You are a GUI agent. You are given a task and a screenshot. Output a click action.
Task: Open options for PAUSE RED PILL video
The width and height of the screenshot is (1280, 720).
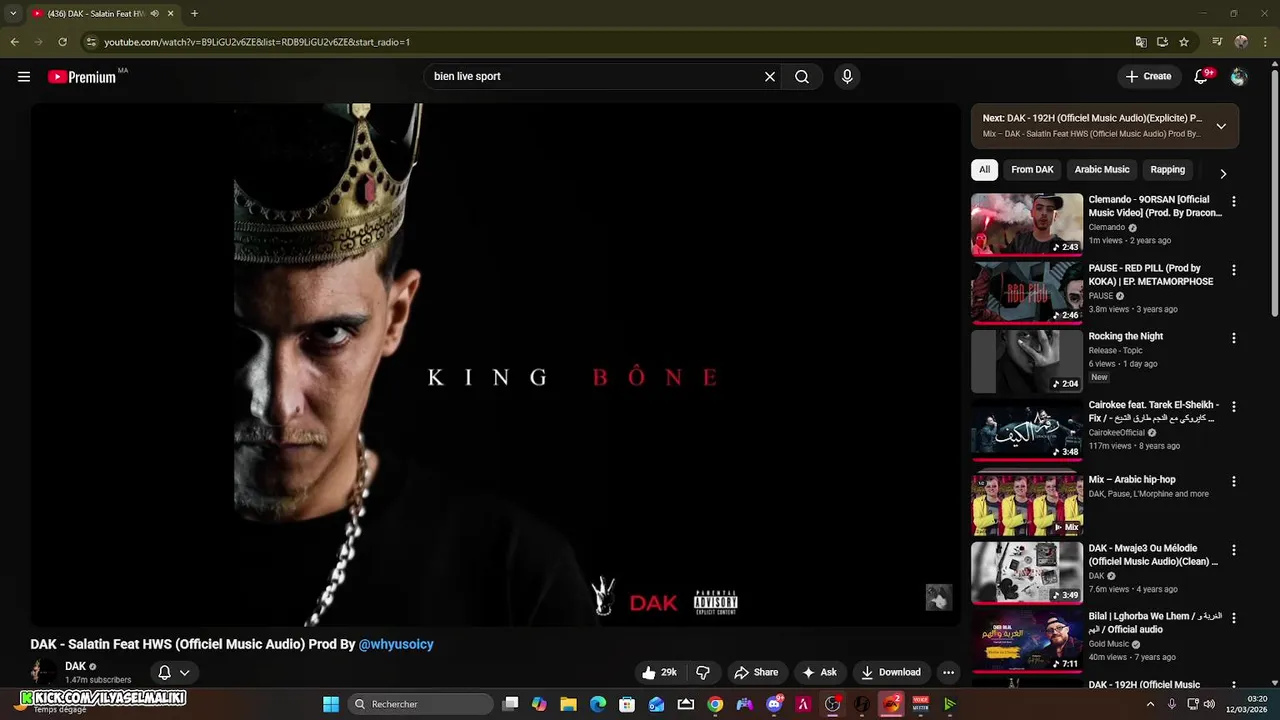(1233, 270)
